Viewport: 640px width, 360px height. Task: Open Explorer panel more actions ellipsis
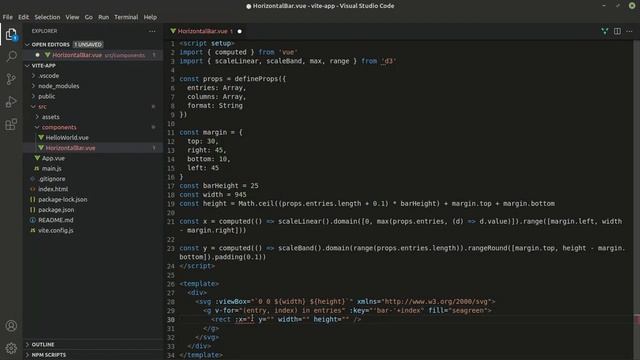(152, 31)
